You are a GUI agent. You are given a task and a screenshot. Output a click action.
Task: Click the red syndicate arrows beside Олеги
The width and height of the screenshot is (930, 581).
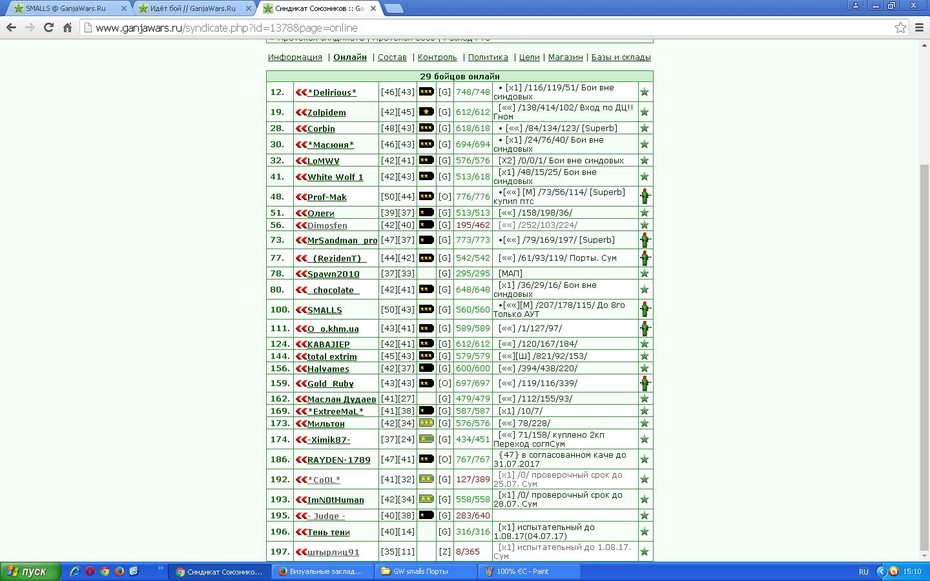pyautogui.click(x=301, y=213)
